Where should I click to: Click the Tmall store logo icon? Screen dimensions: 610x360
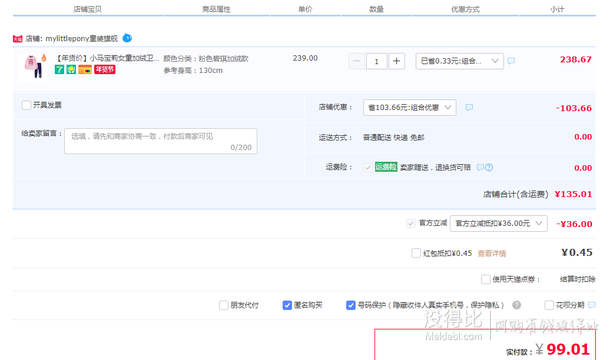click(18, 39)
